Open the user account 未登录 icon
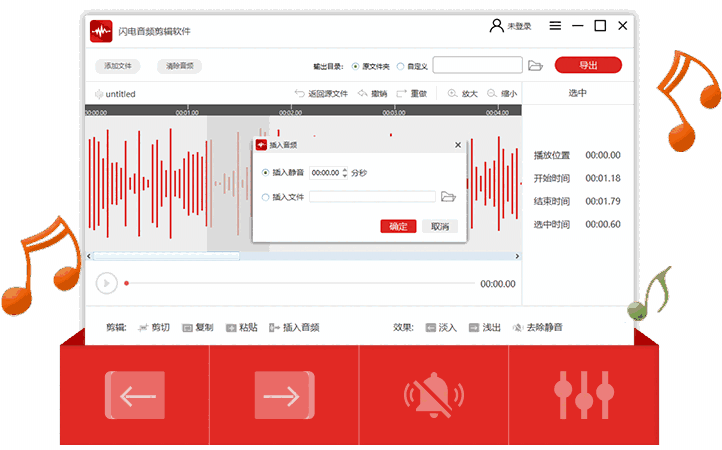Screen dimensions: 722x450 click(496, 26)
